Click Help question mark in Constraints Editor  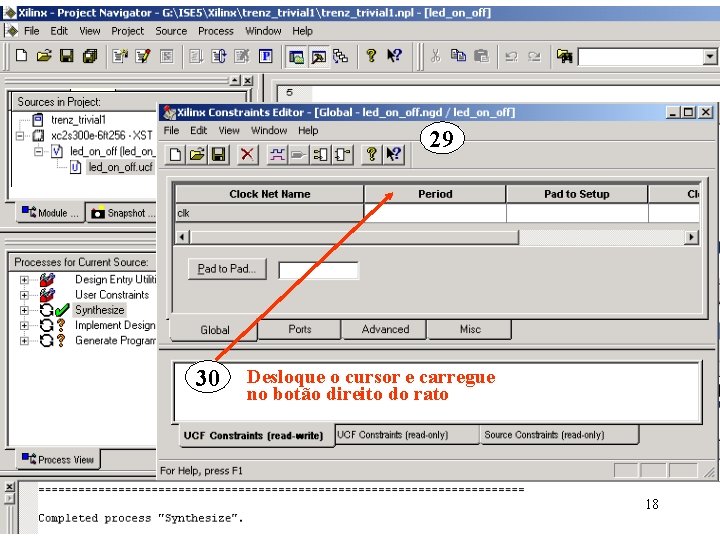pos(371,154)
